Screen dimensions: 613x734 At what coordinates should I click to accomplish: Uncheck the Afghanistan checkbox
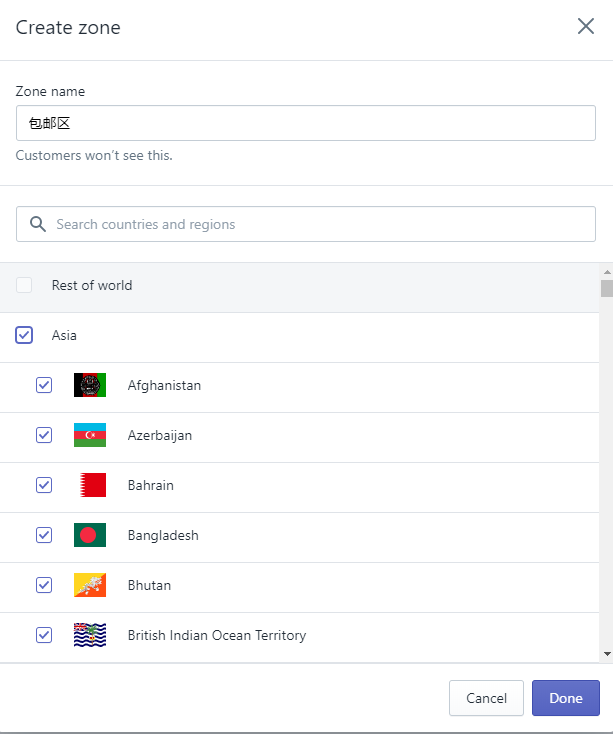click(44, 385)
